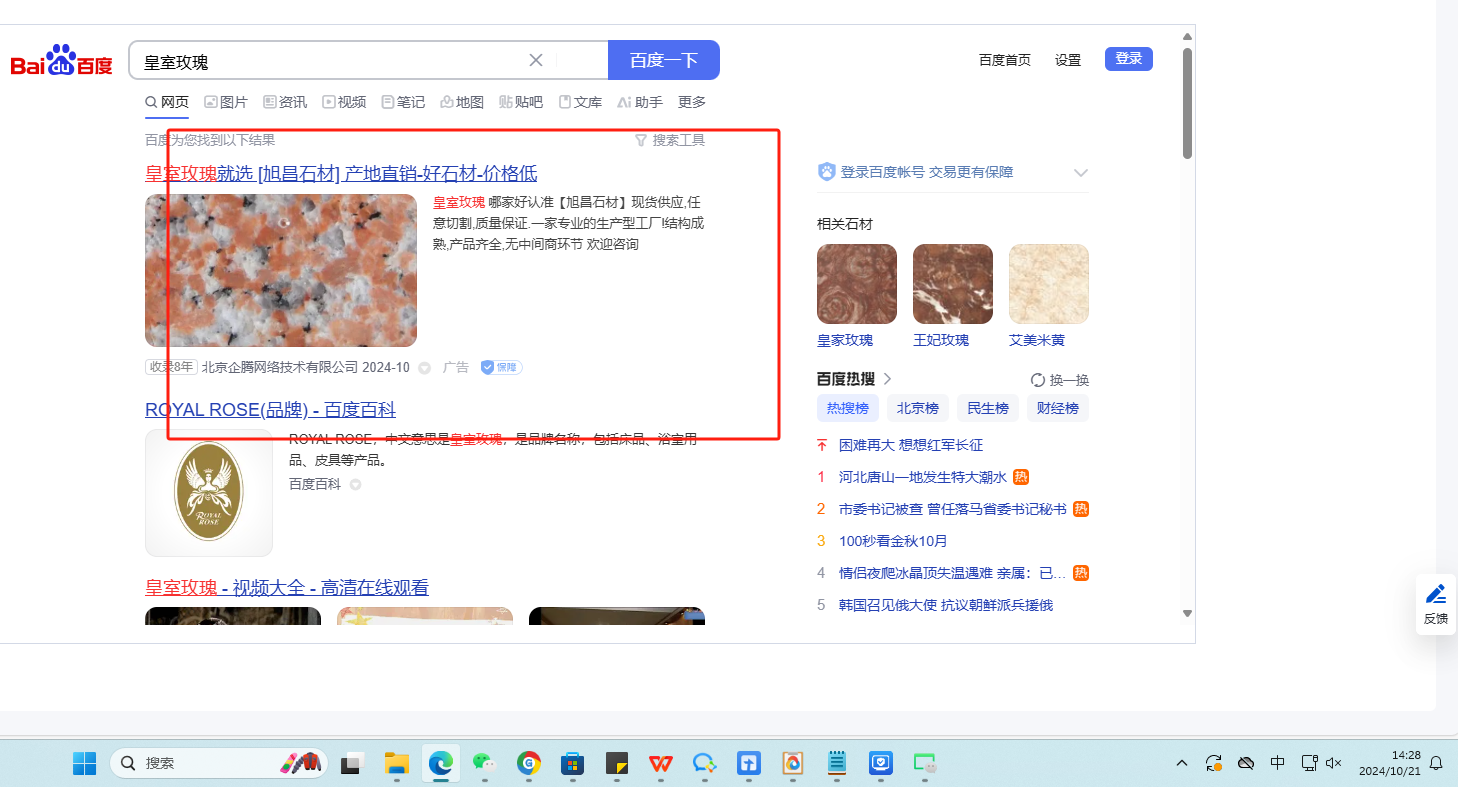Open the 王妃玫瑰 related stone thumbnail
Image resolution: width=1458 pixels, height=787 pixels.
tap(953, 284)
